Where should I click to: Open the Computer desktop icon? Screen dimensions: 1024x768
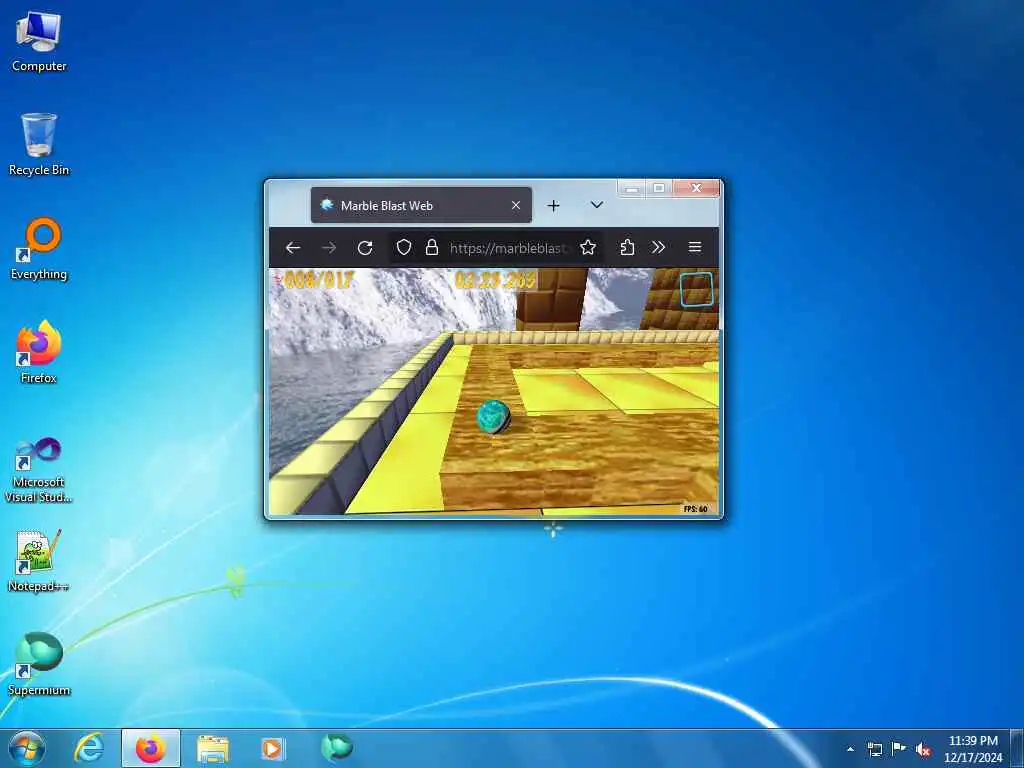pyautogui.click(x=39, y=42)
